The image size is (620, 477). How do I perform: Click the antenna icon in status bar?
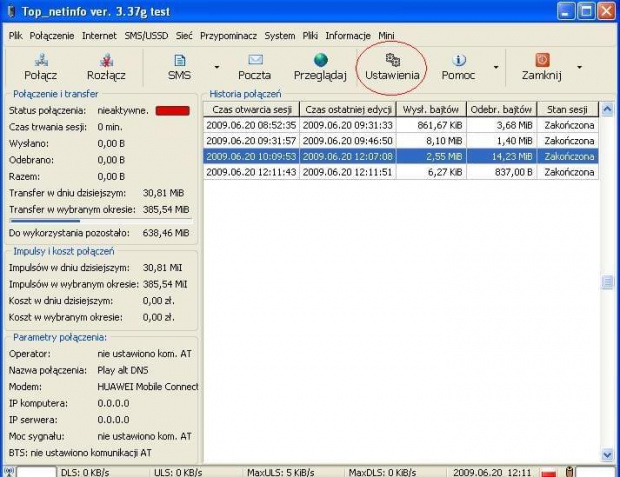pos(9,472)
